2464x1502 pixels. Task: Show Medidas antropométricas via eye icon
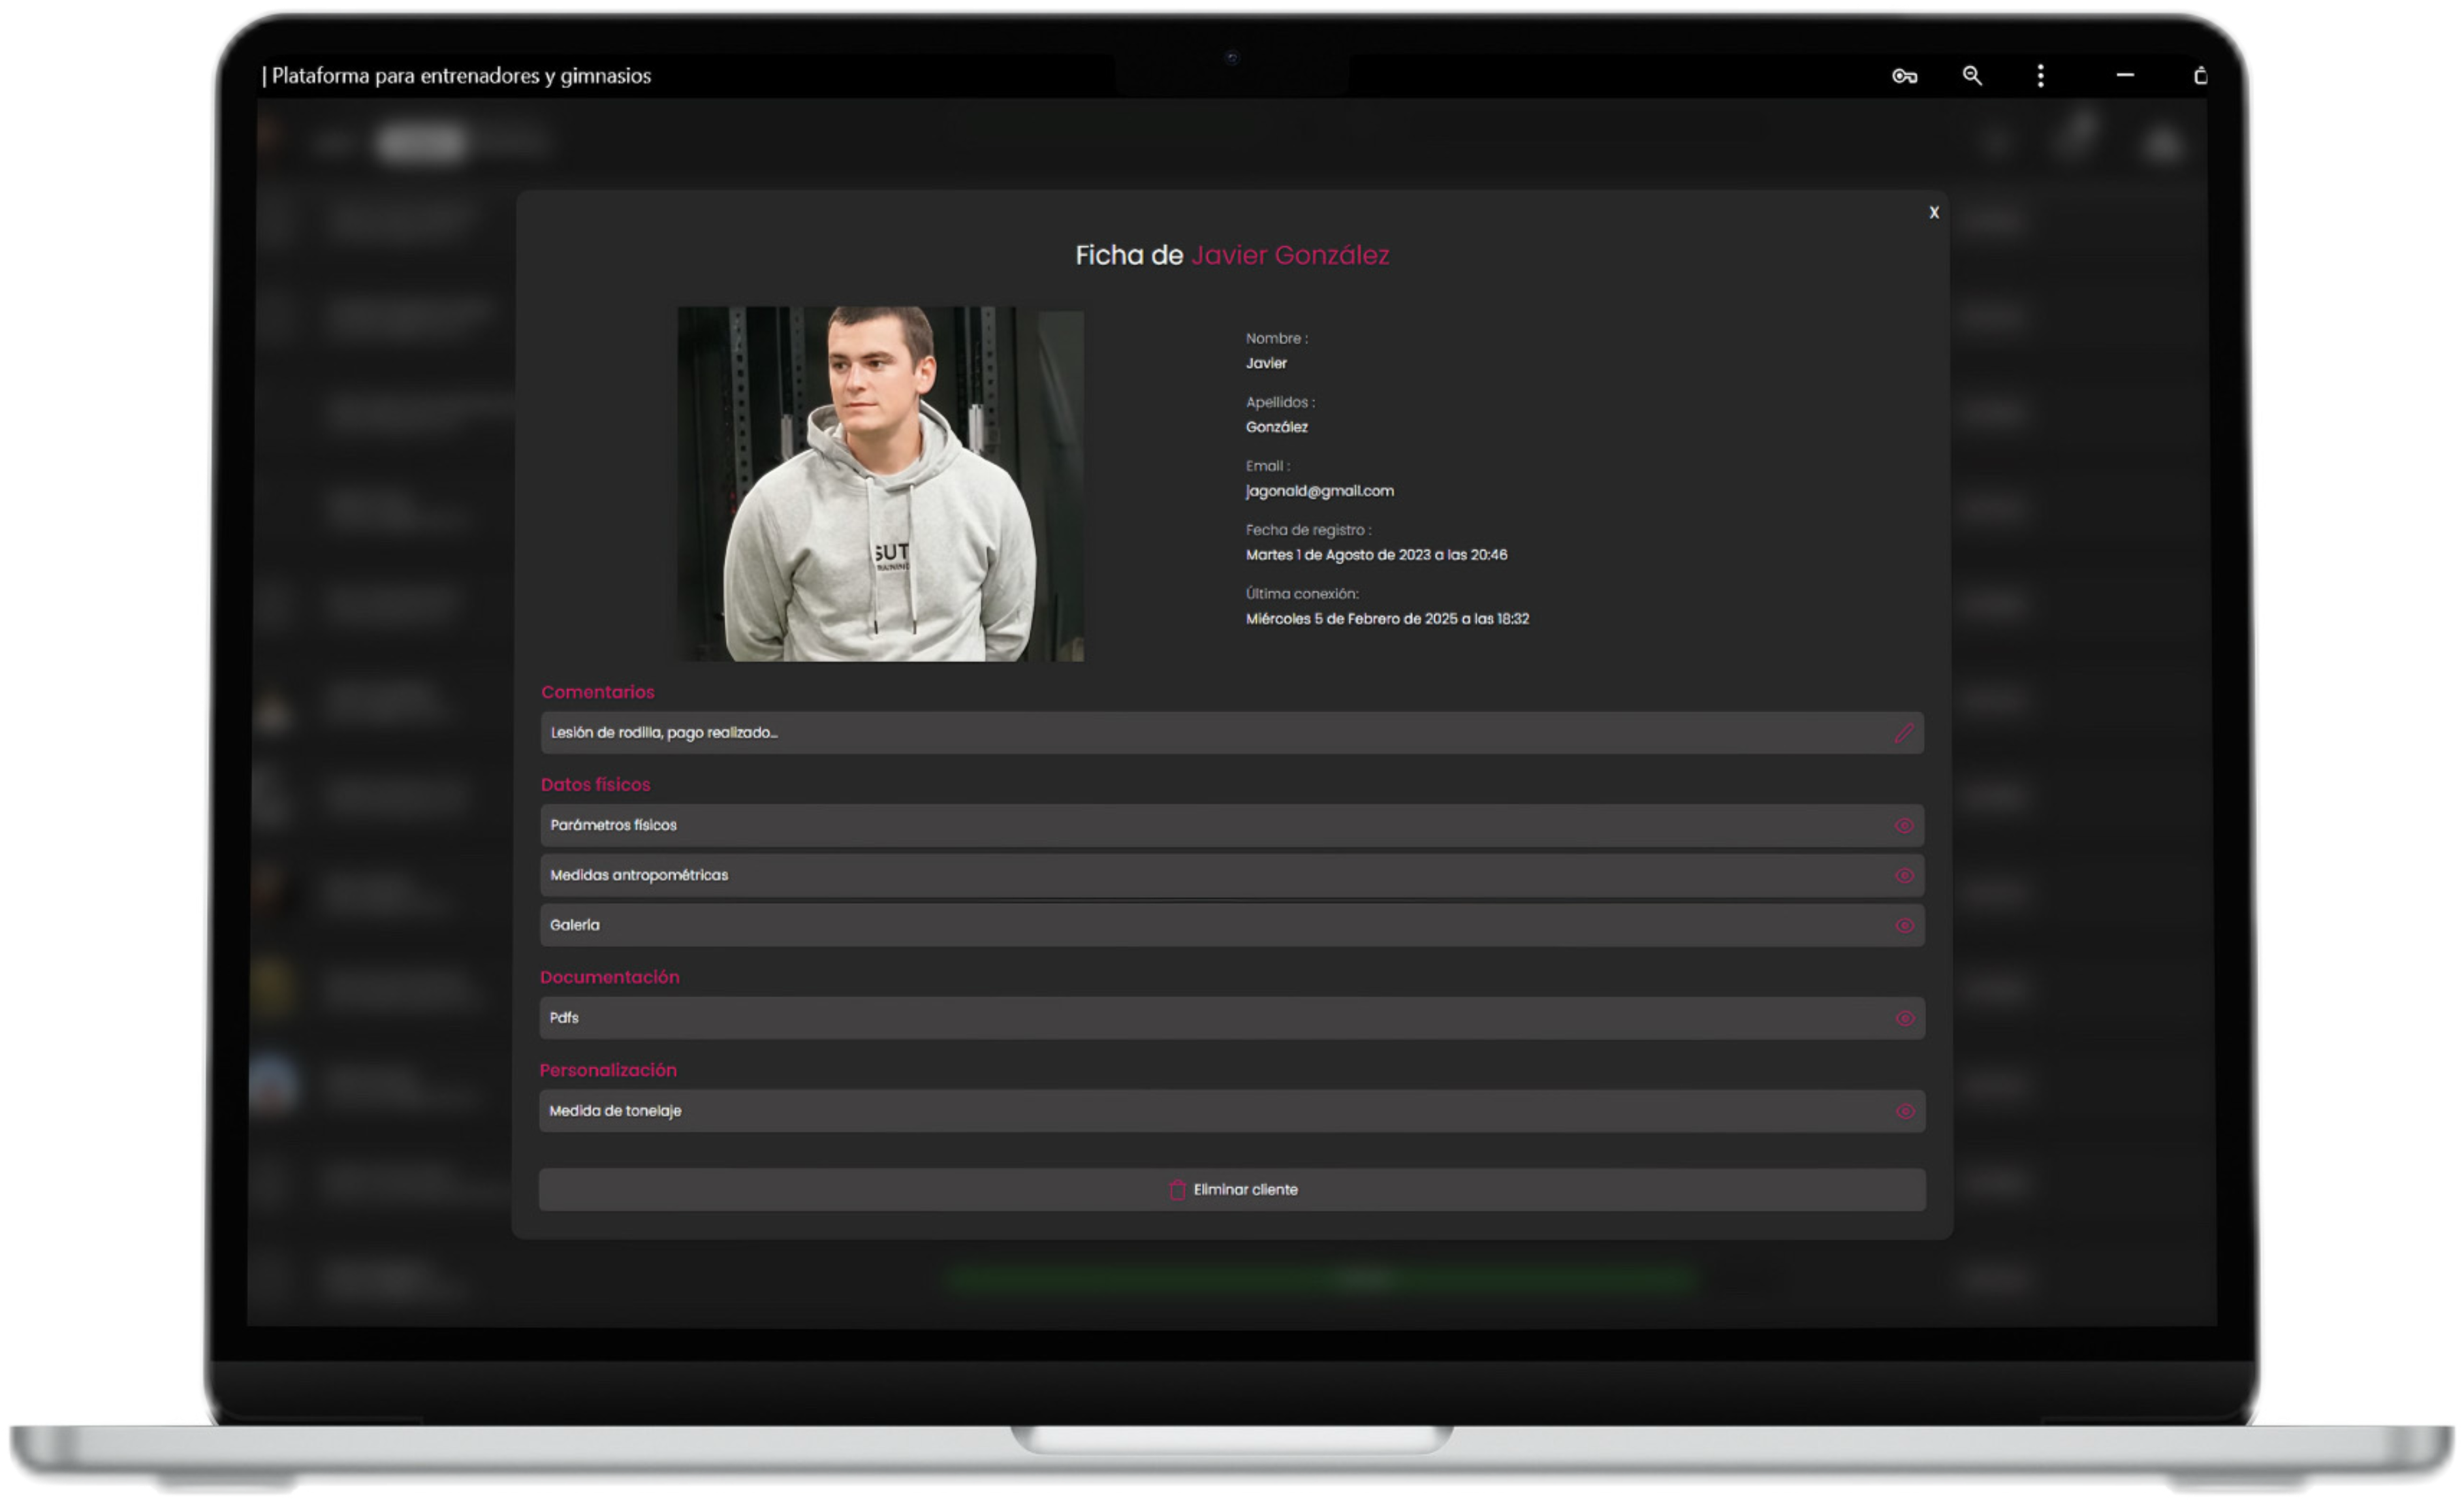point(1904,876)
